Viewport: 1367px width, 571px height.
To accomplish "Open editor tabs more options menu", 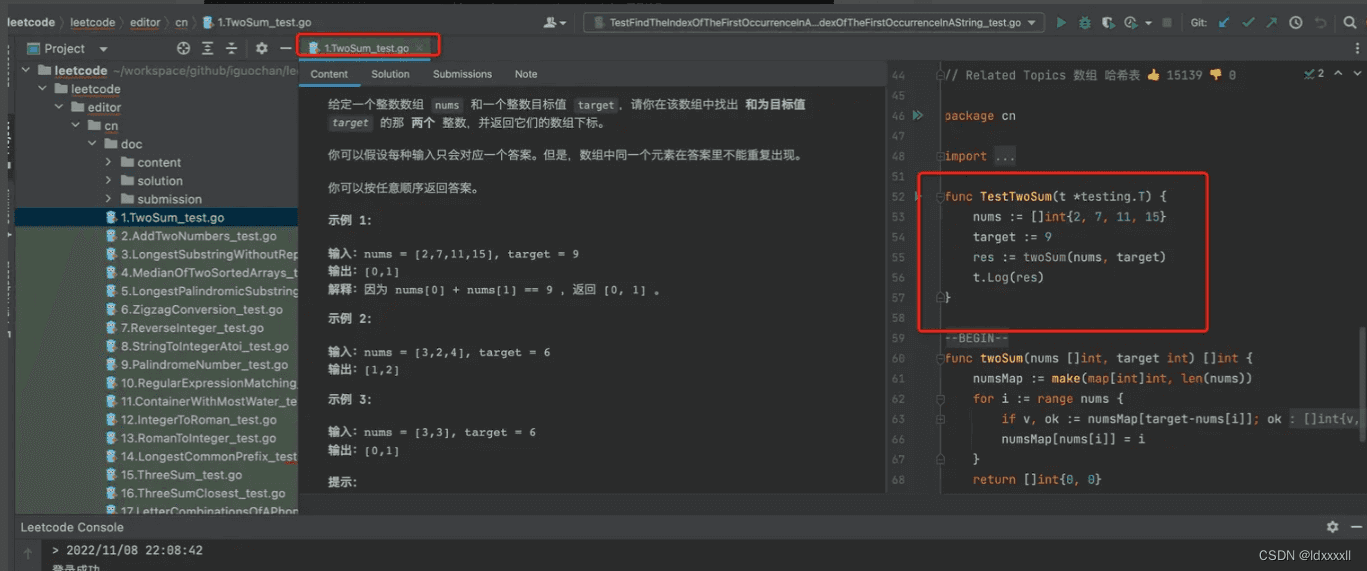I will [1358, 48].
